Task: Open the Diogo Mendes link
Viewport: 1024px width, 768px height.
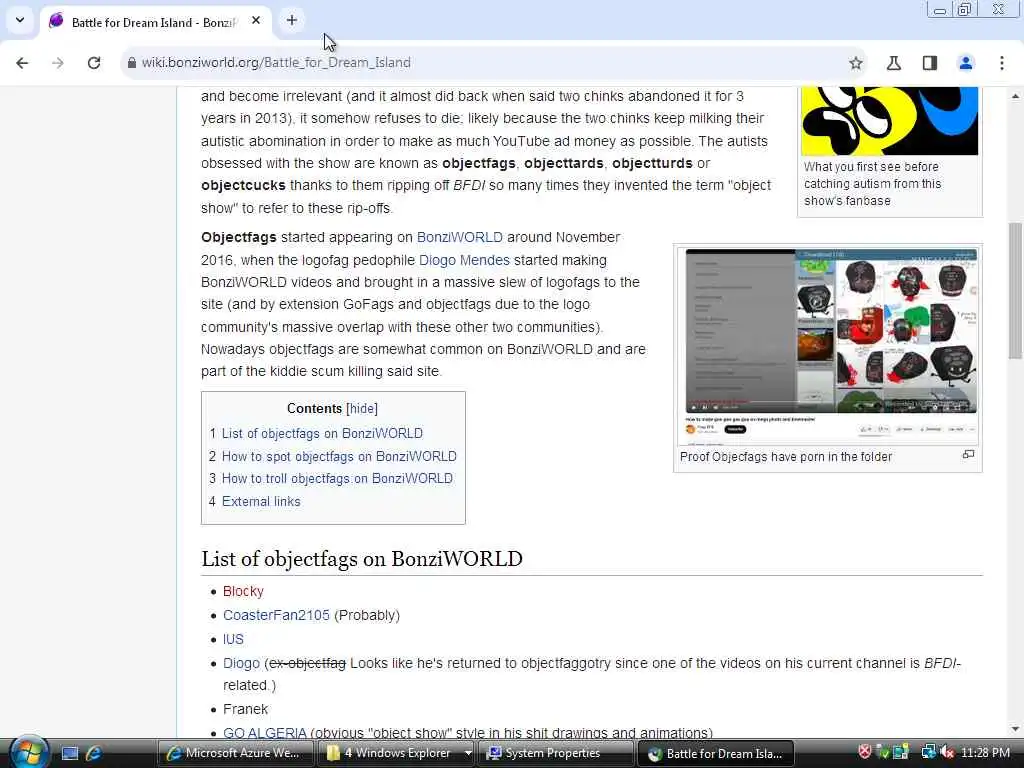Action: 464,260
